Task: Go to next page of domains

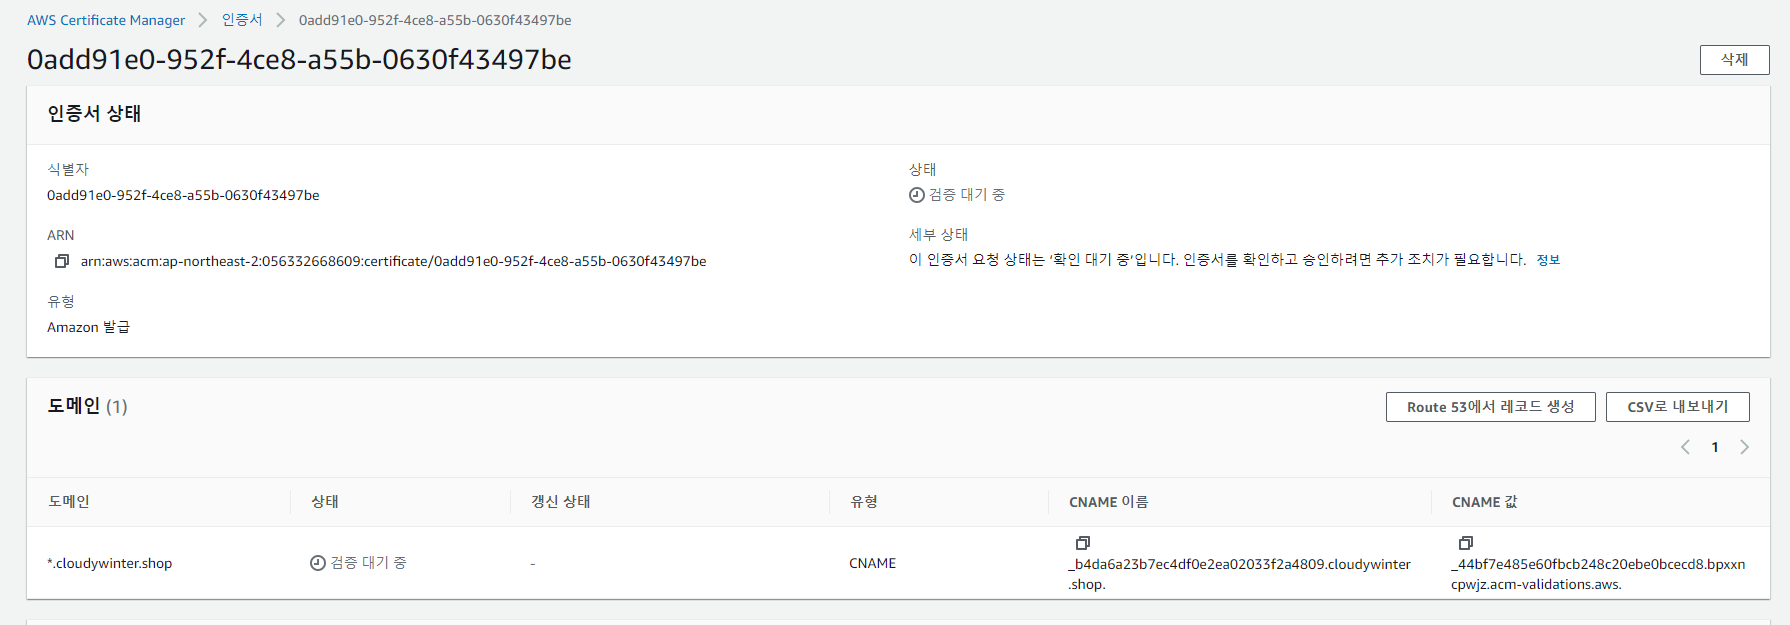Action: (x=1744, y=447)
